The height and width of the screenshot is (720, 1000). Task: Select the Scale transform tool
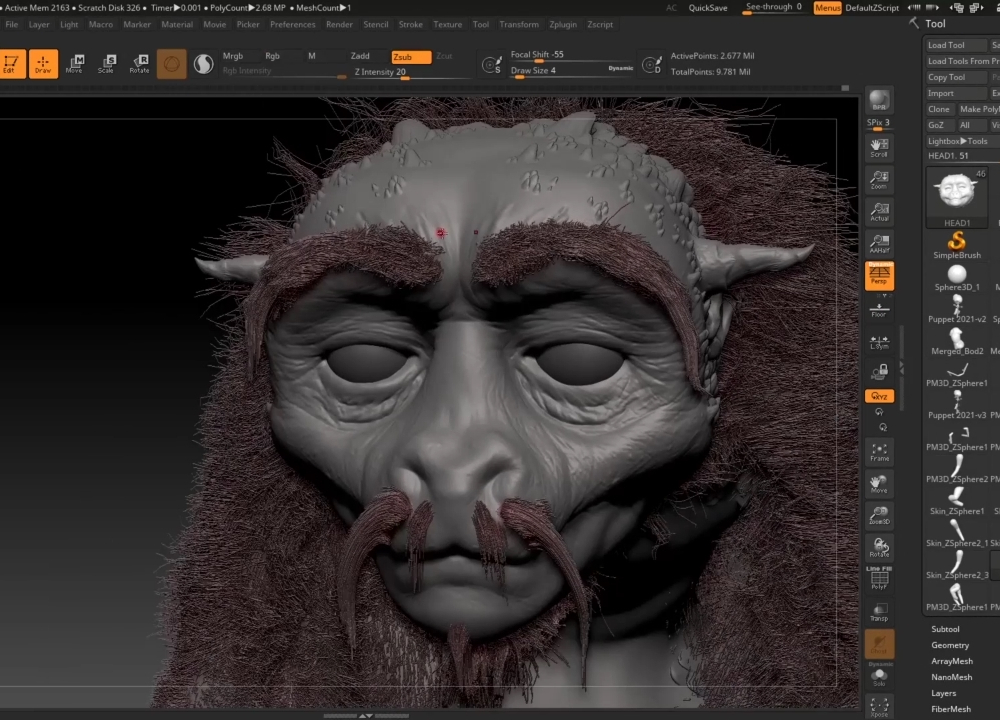click(x=106, y=64)
